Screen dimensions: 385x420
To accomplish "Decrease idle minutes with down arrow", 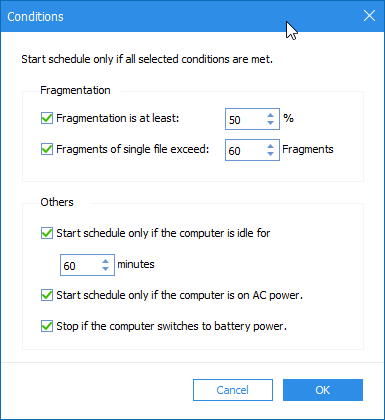I will pyautogui.click(x=105, y=269).
